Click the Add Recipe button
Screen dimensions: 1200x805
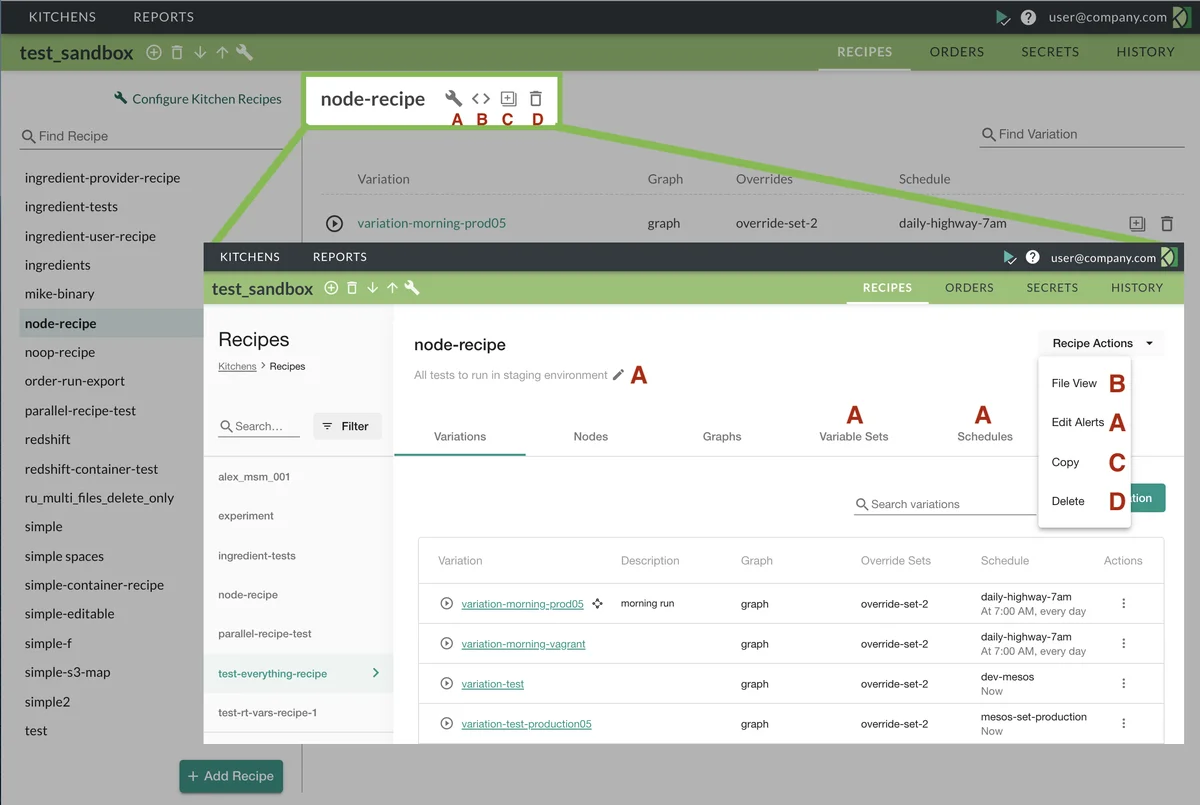point(231,776)
